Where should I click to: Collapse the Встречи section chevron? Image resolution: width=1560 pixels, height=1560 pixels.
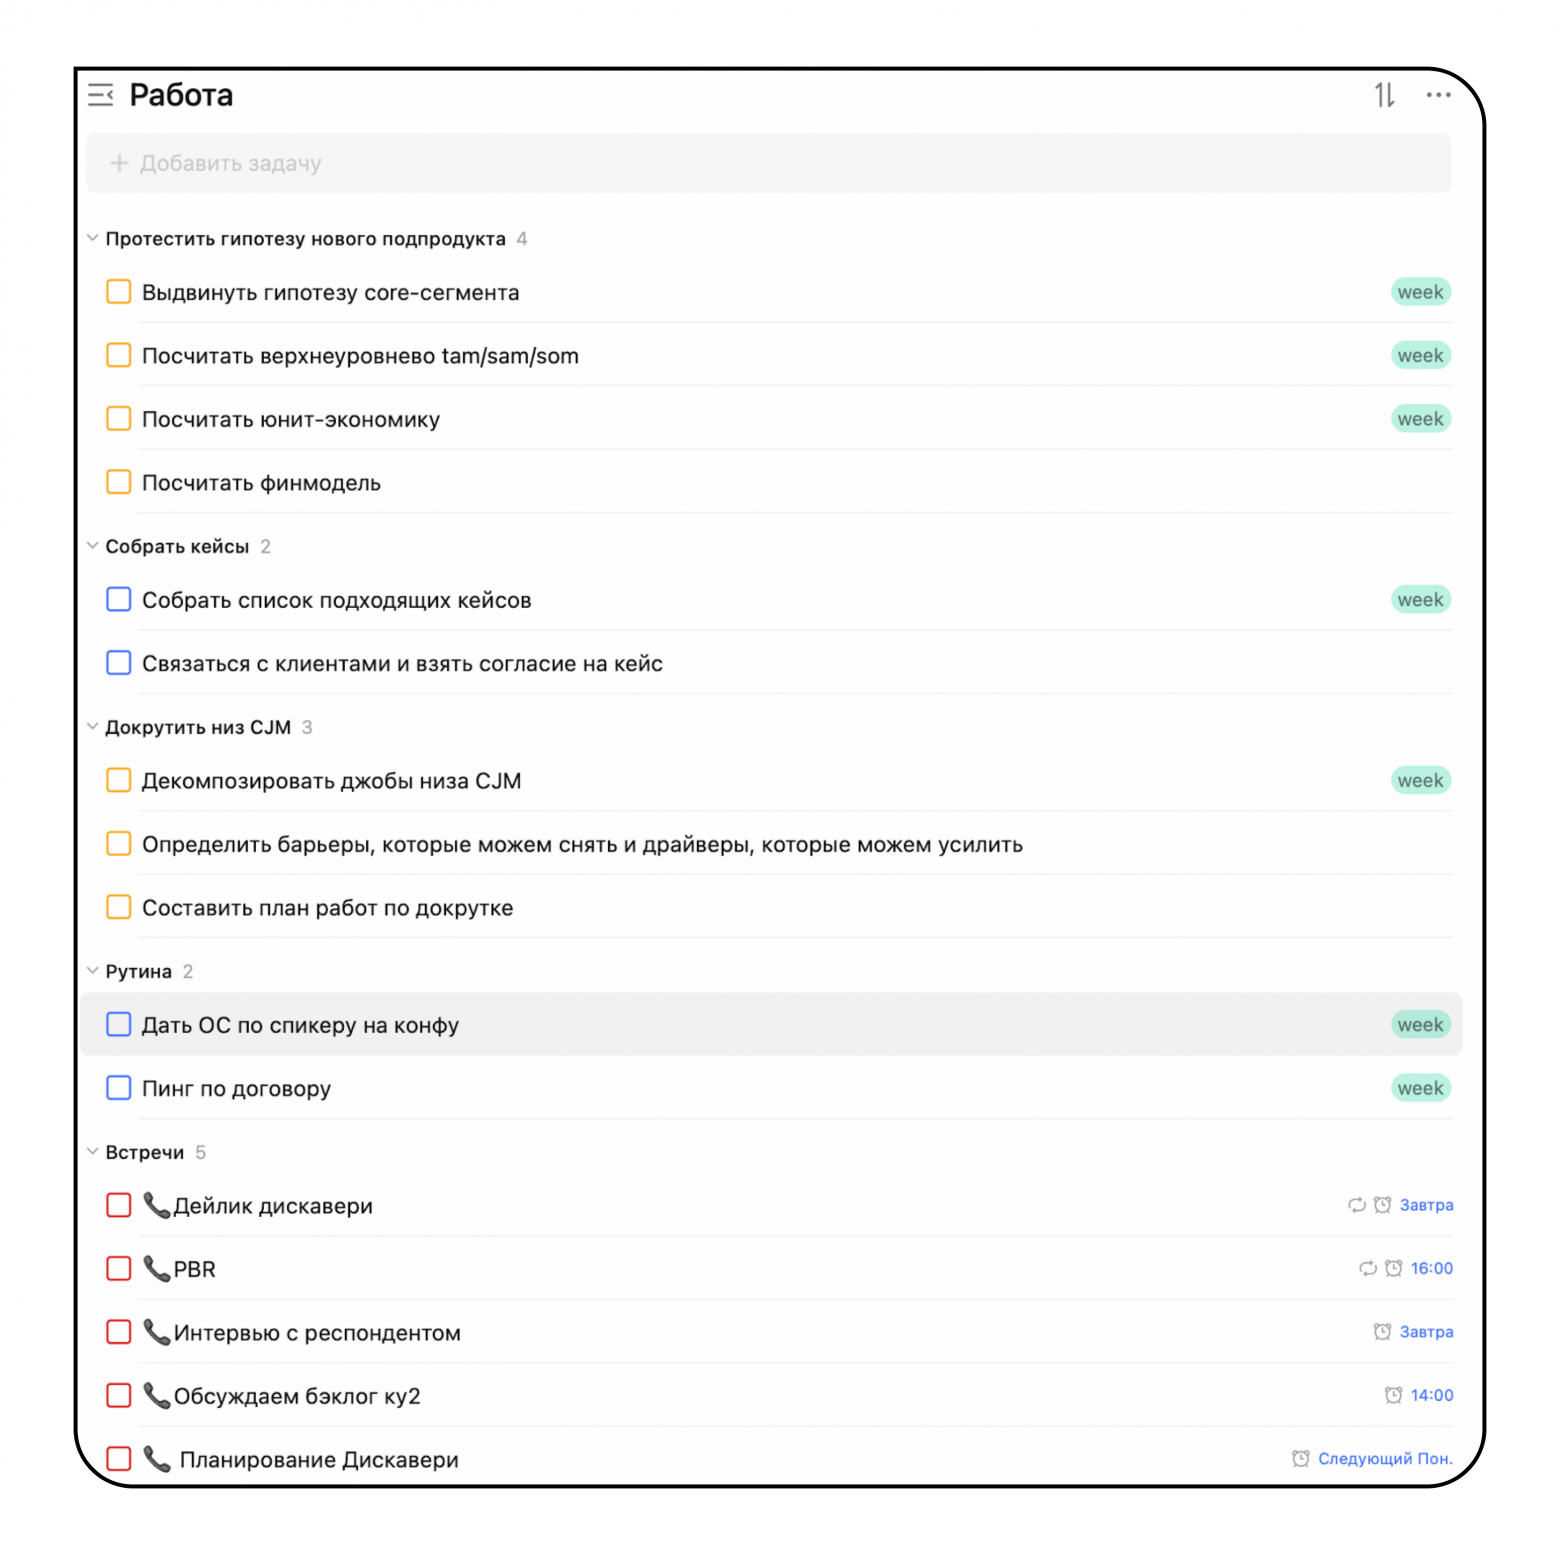coord(93,1152)
